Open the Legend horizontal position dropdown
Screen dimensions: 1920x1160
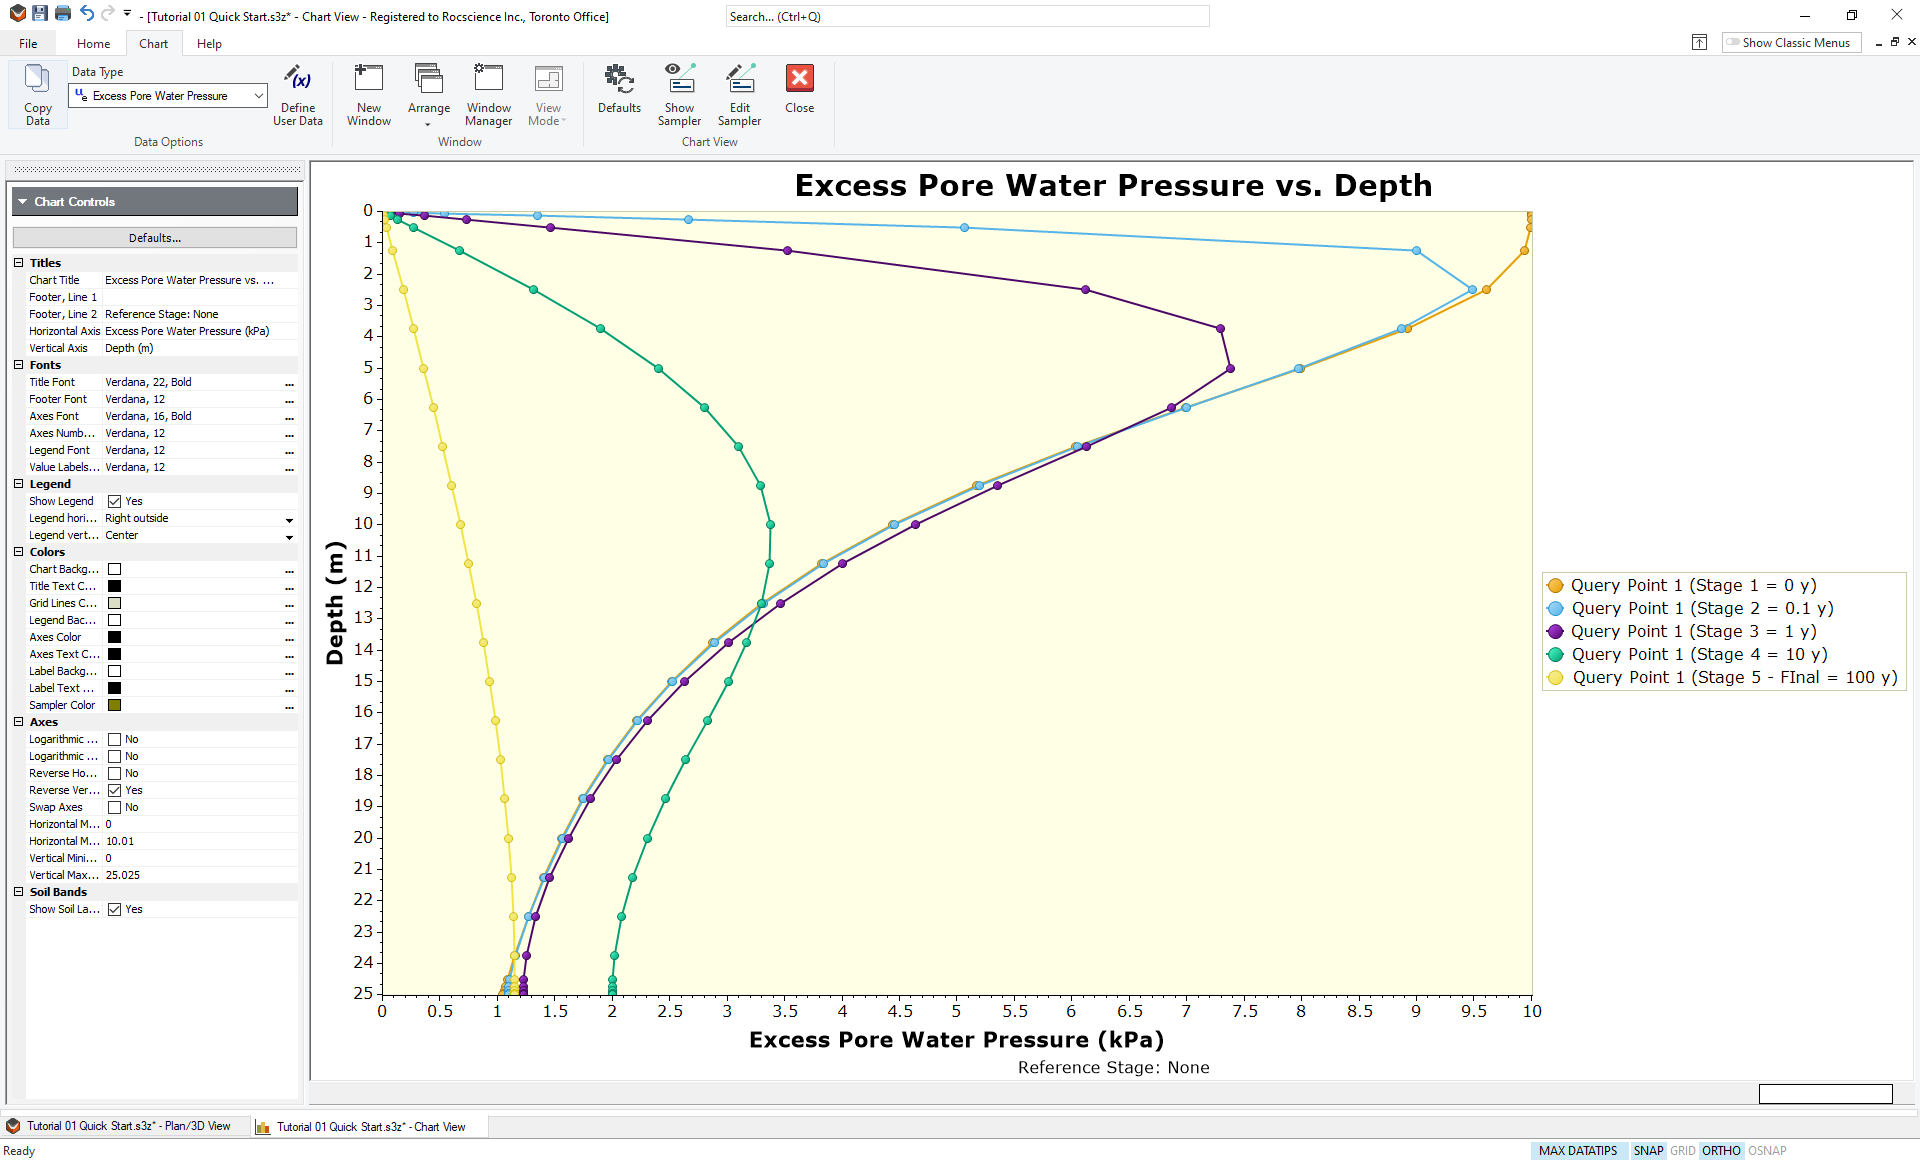tap(289, 520)
